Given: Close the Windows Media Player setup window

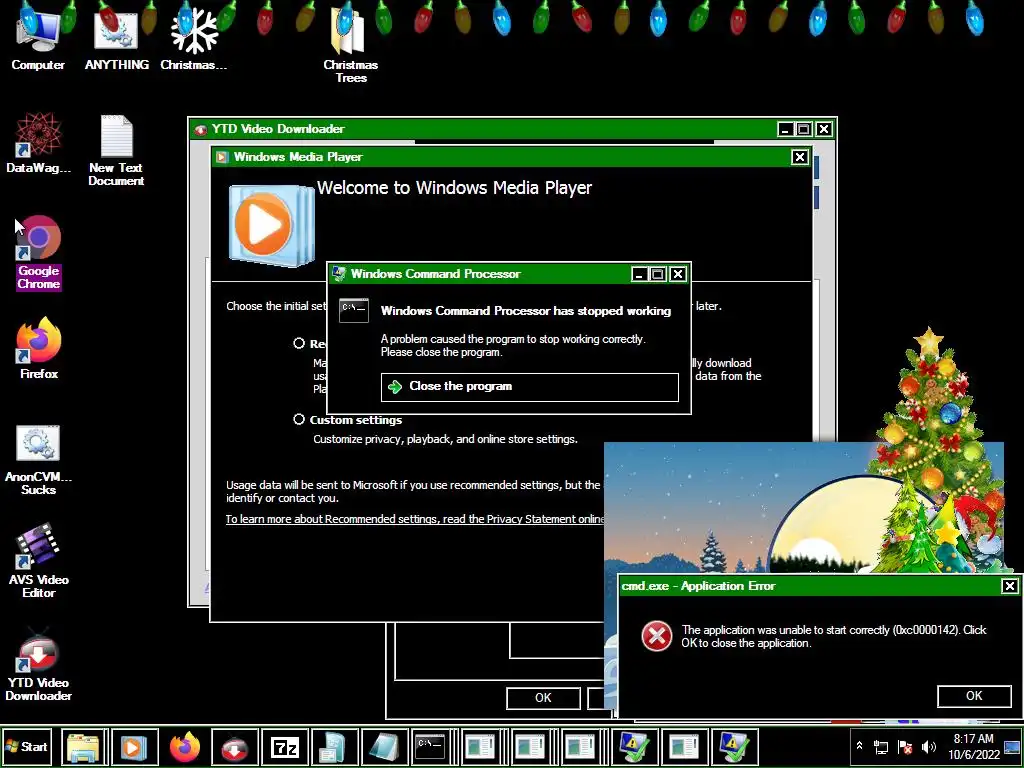Looking at the screenshot, I should click(x=799, y=157).
